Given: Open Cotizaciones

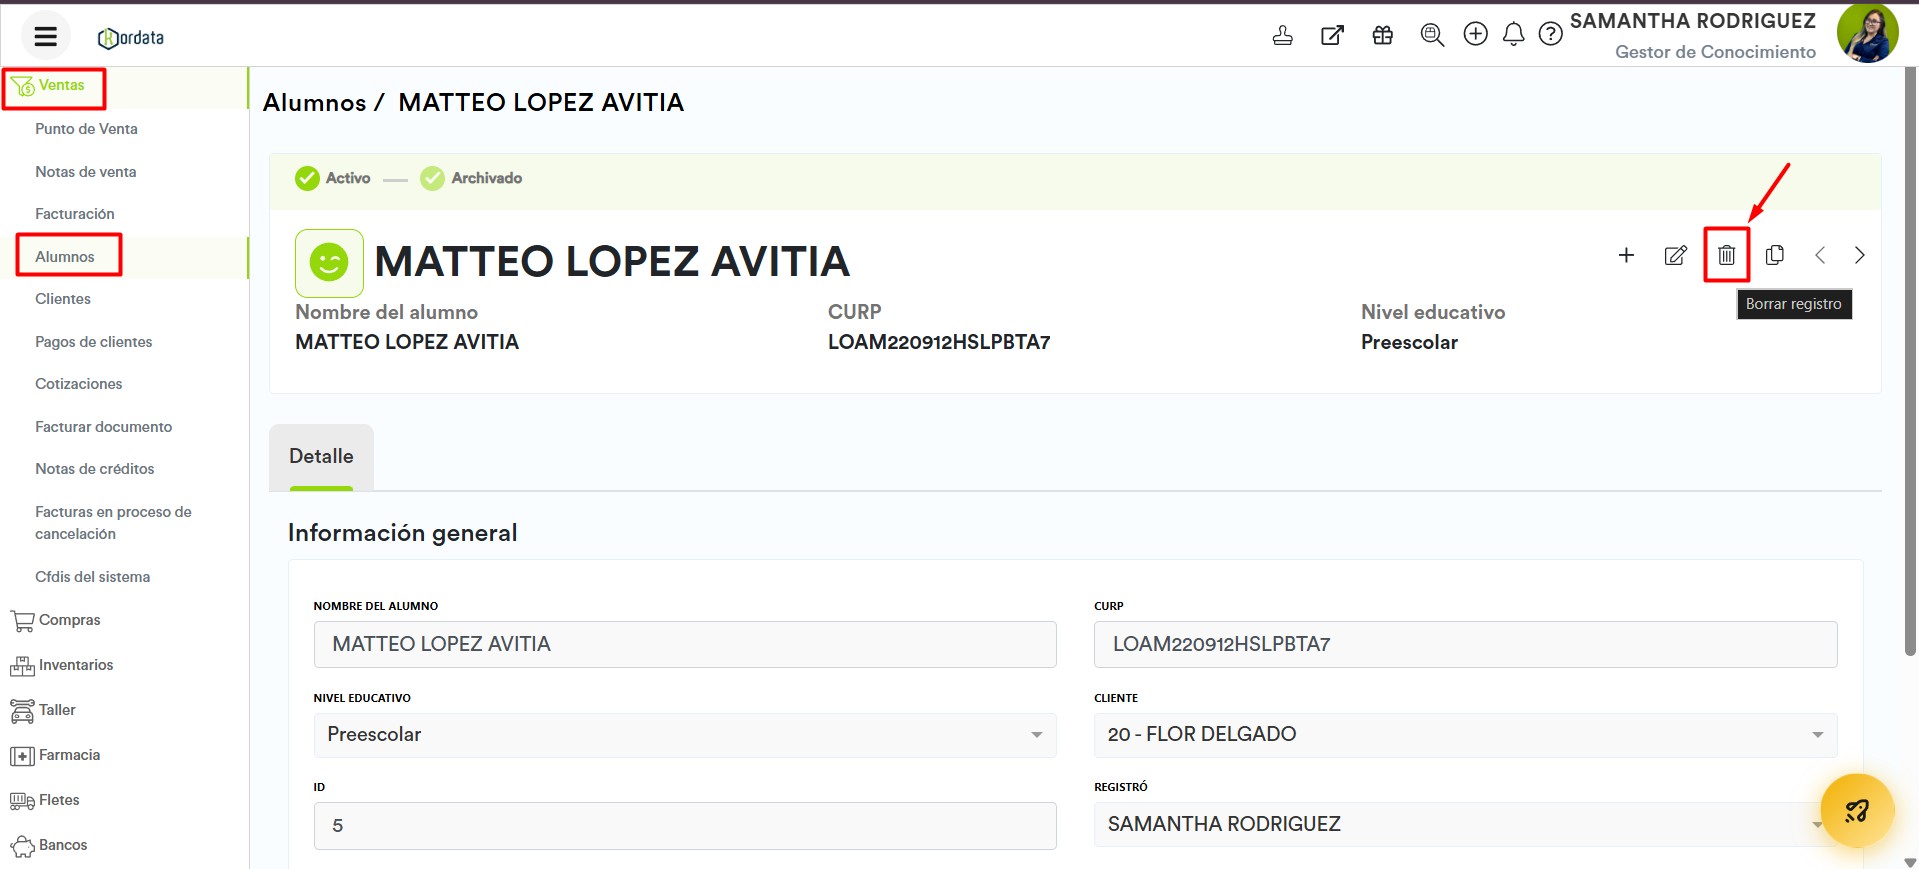Looking at the screenshot, I should 79,384.
